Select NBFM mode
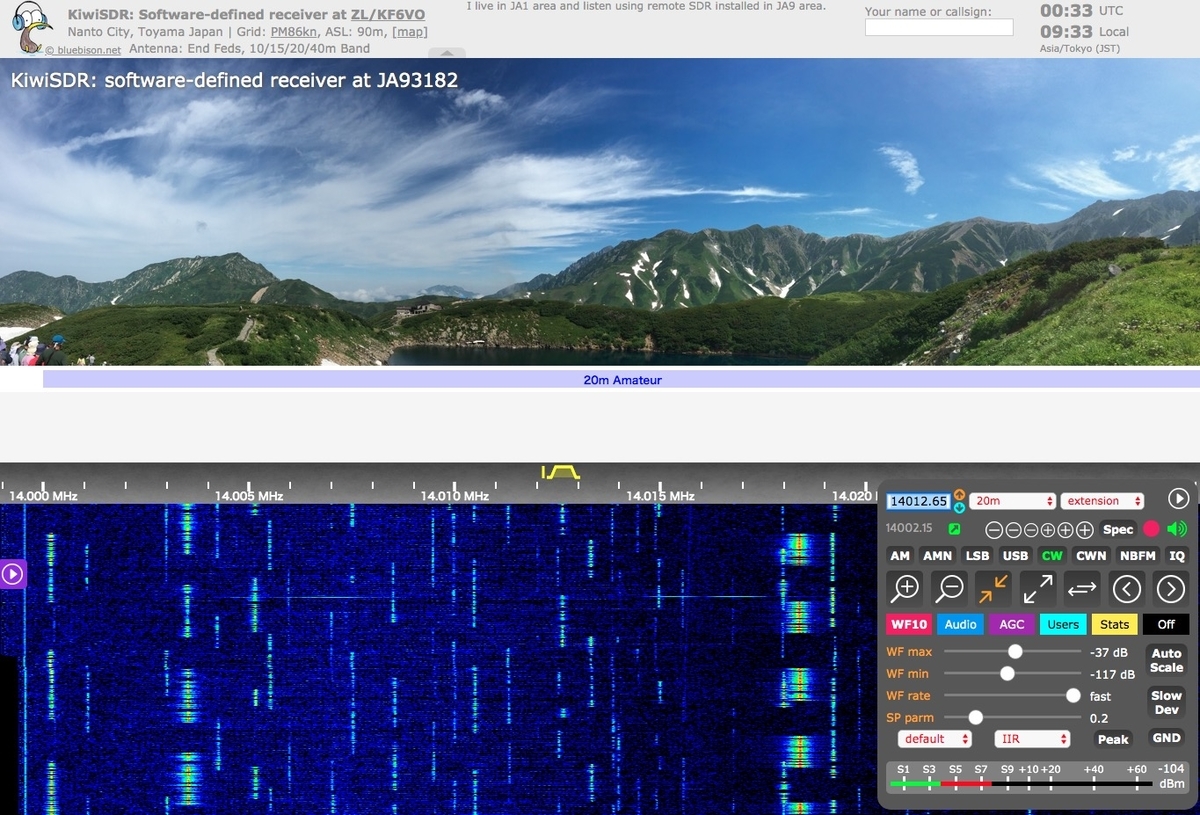 tap(1138, 556)
